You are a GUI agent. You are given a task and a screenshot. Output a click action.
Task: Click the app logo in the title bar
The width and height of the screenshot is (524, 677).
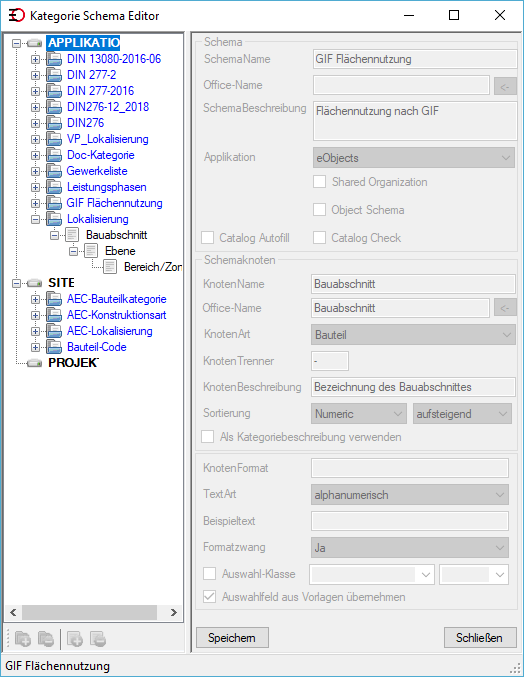[x=16, y=16]
